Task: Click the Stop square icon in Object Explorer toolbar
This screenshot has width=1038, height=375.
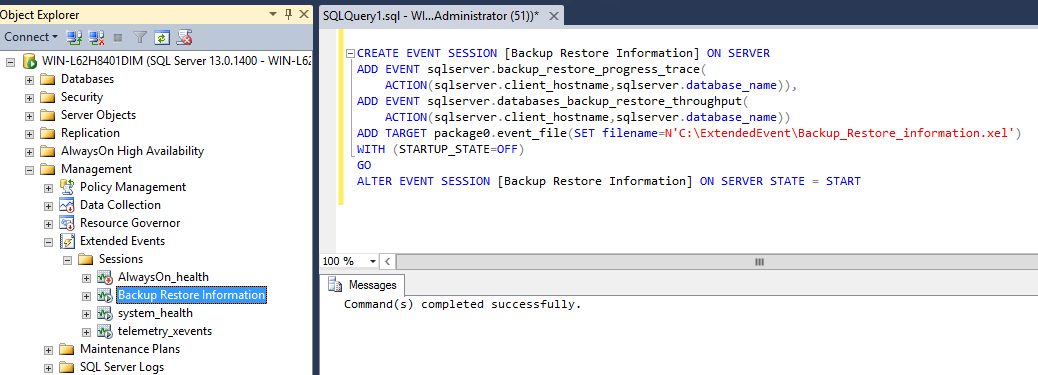Action: (x=118, y=38)
